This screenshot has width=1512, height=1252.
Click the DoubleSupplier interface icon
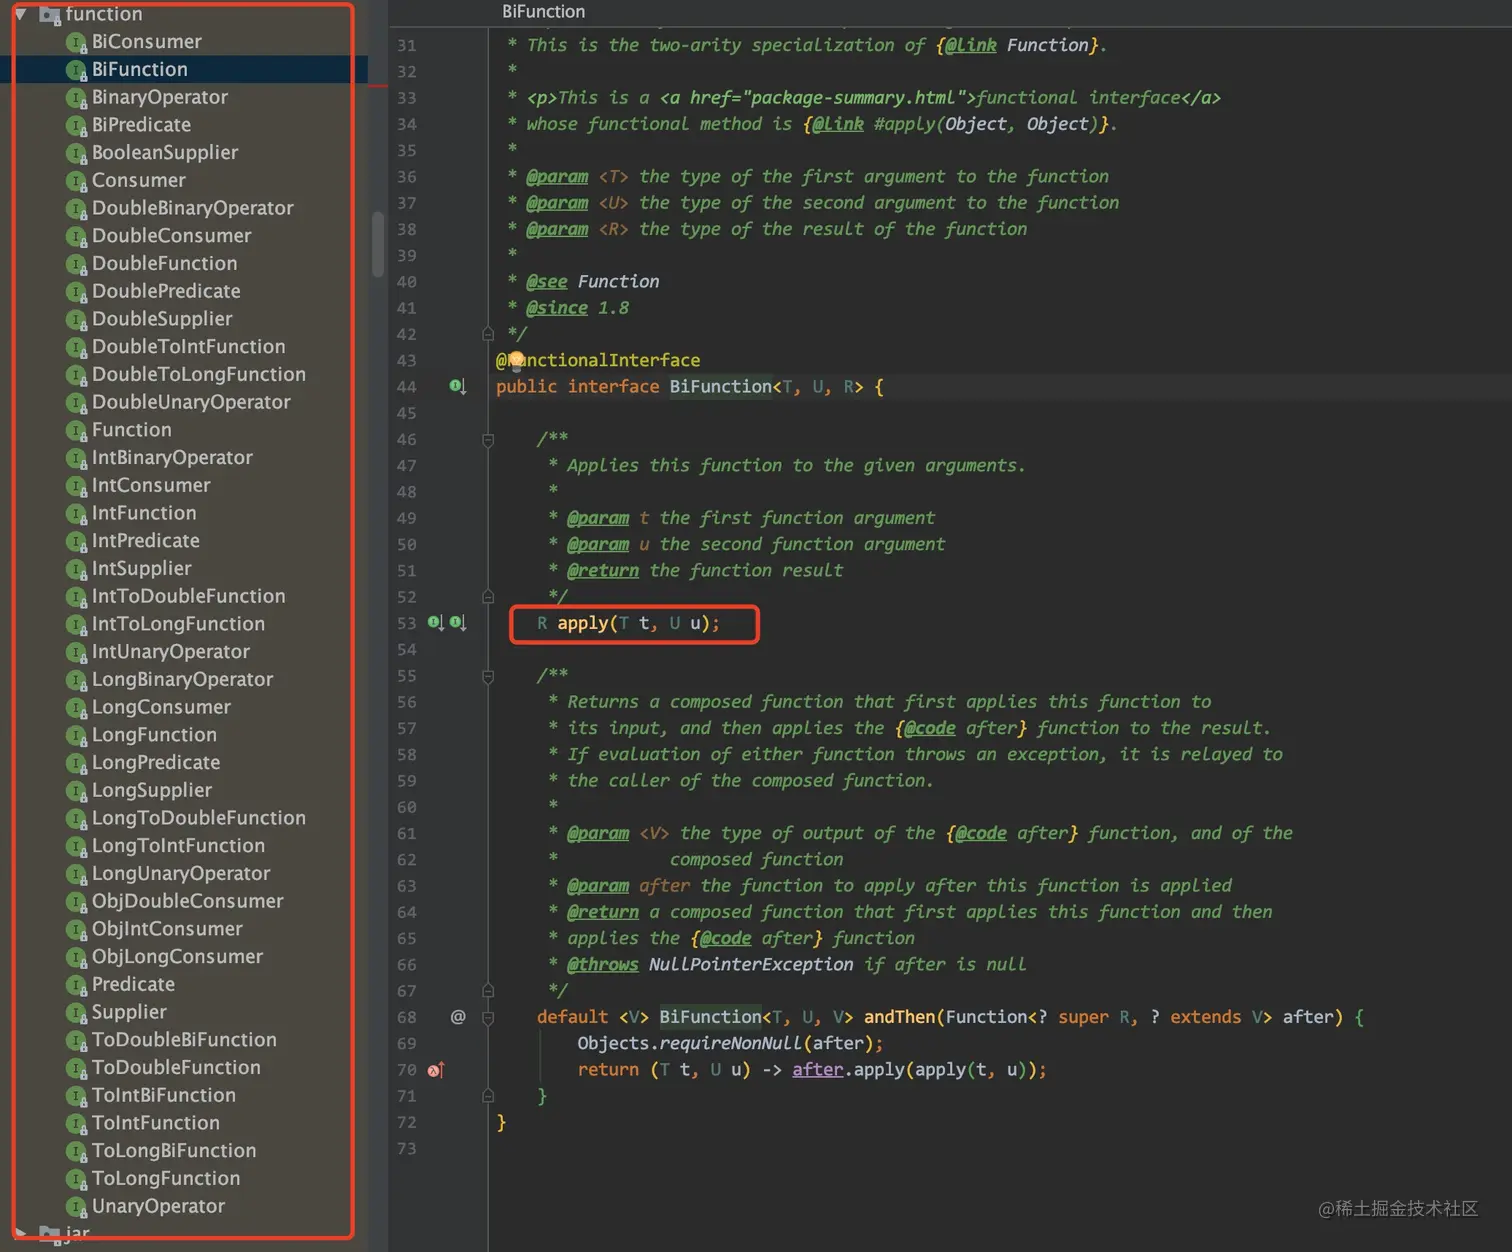76,320
